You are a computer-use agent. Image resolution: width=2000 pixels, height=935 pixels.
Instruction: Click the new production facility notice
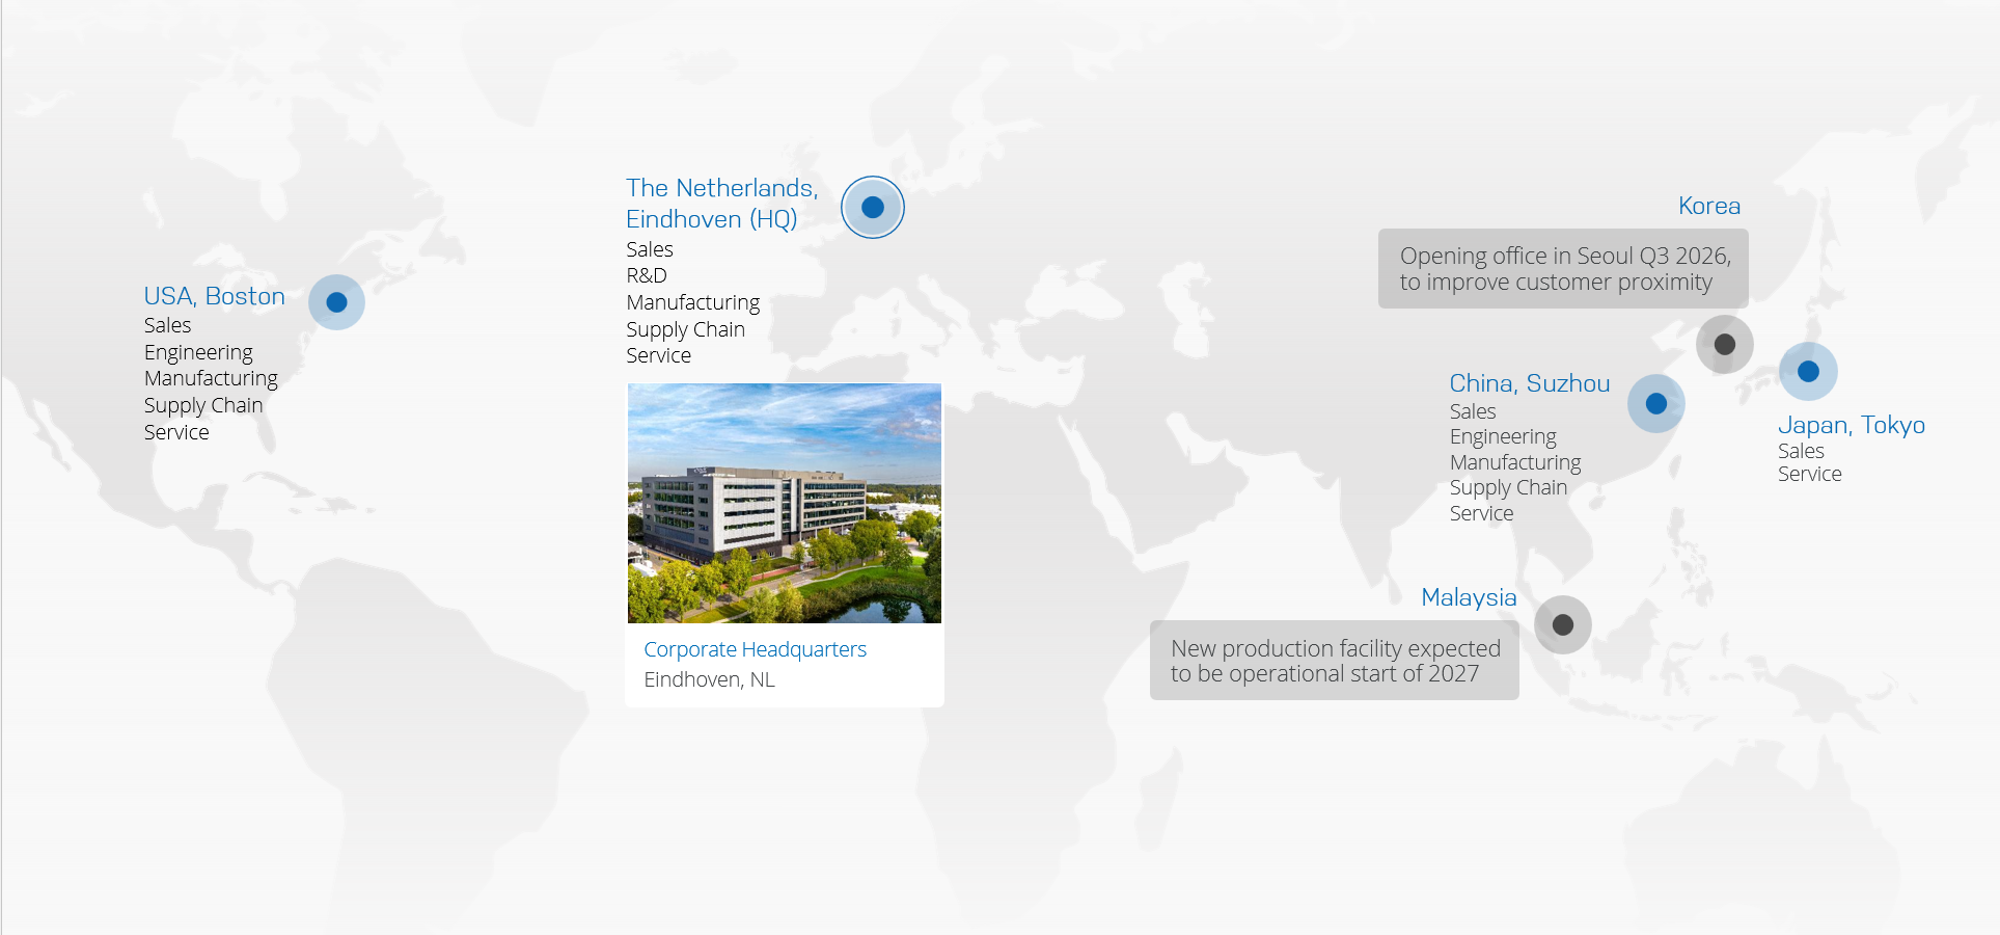1334,661
